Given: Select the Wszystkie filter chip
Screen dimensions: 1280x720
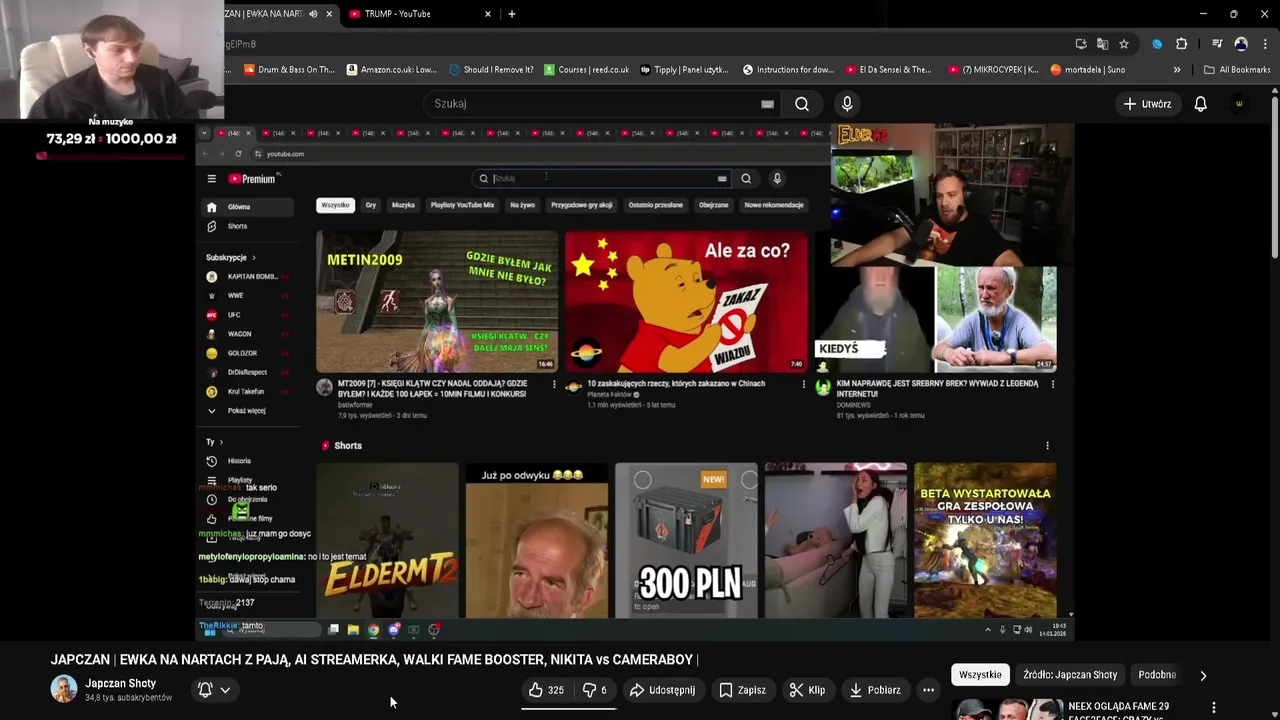Looking at the screenshot, I should click(980, 675).
